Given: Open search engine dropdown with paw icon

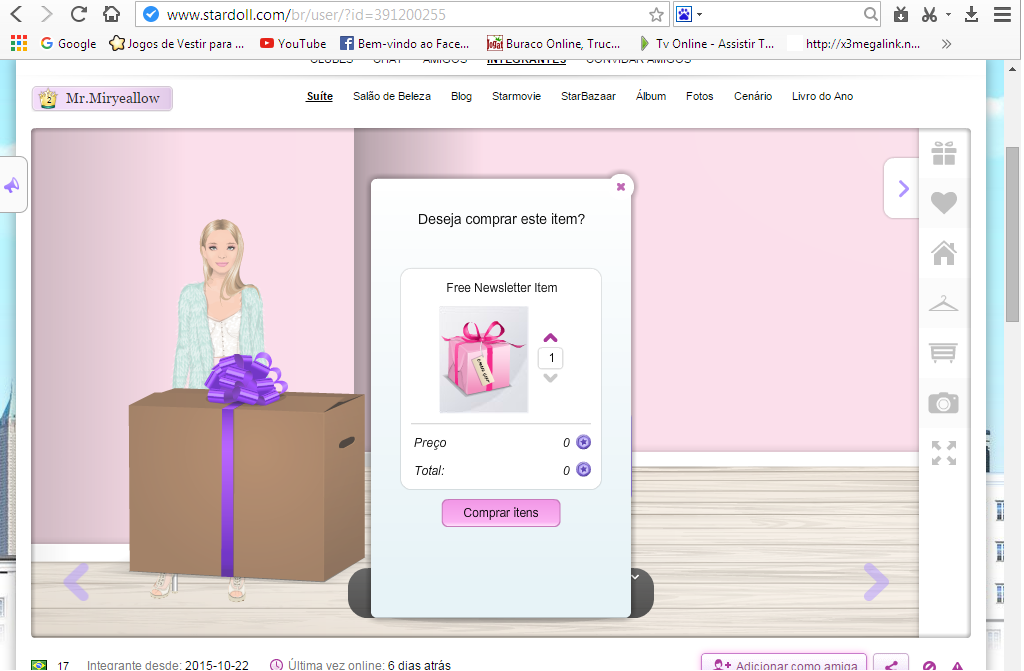Looking at the screenshot, I should [x=689, y=14].
